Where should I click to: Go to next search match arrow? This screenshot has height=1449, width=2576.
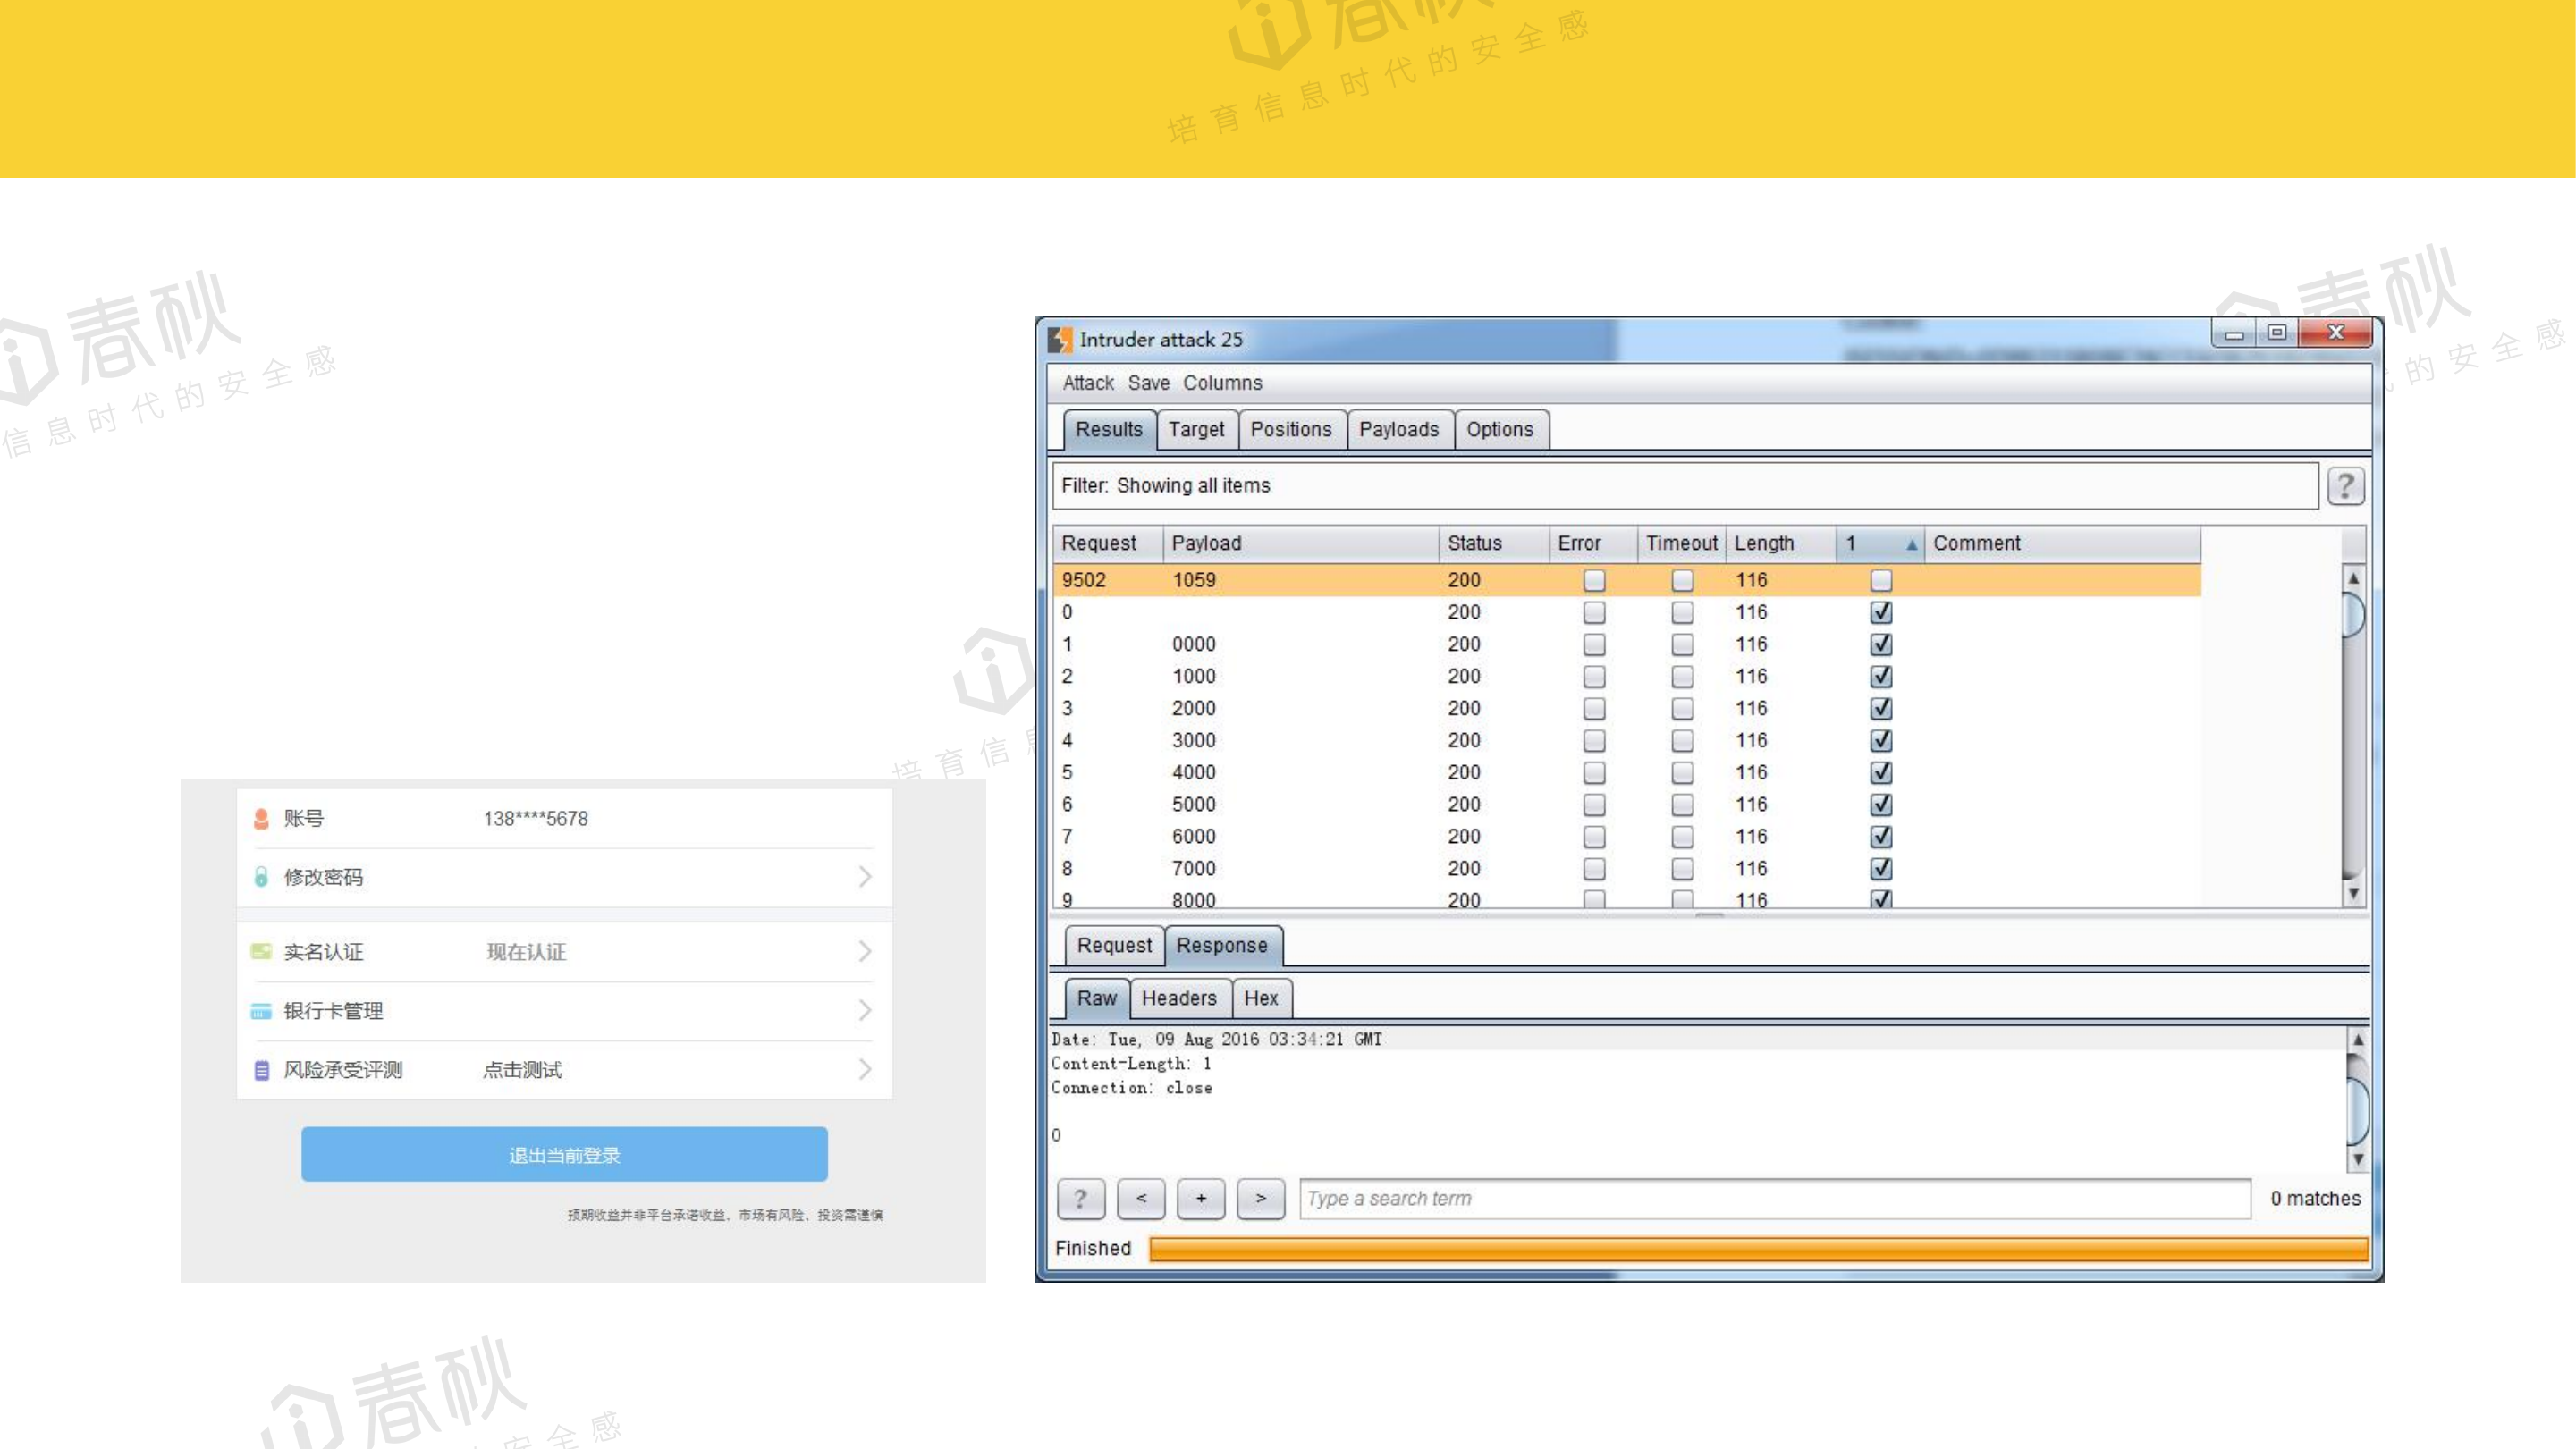[x=1260, y=1198]
